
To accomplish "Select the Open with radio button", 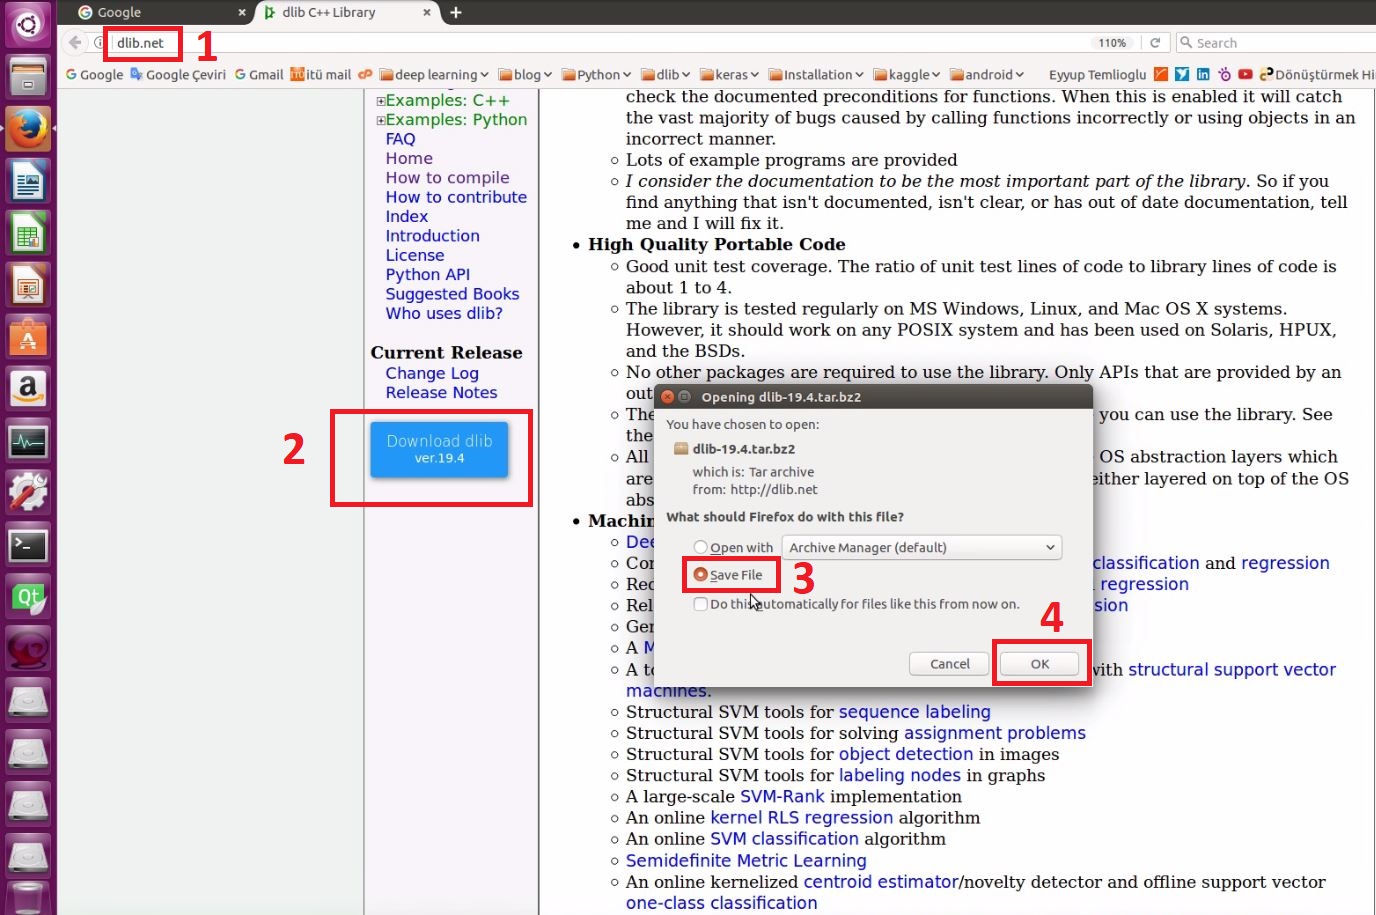I will click(701, 548).
